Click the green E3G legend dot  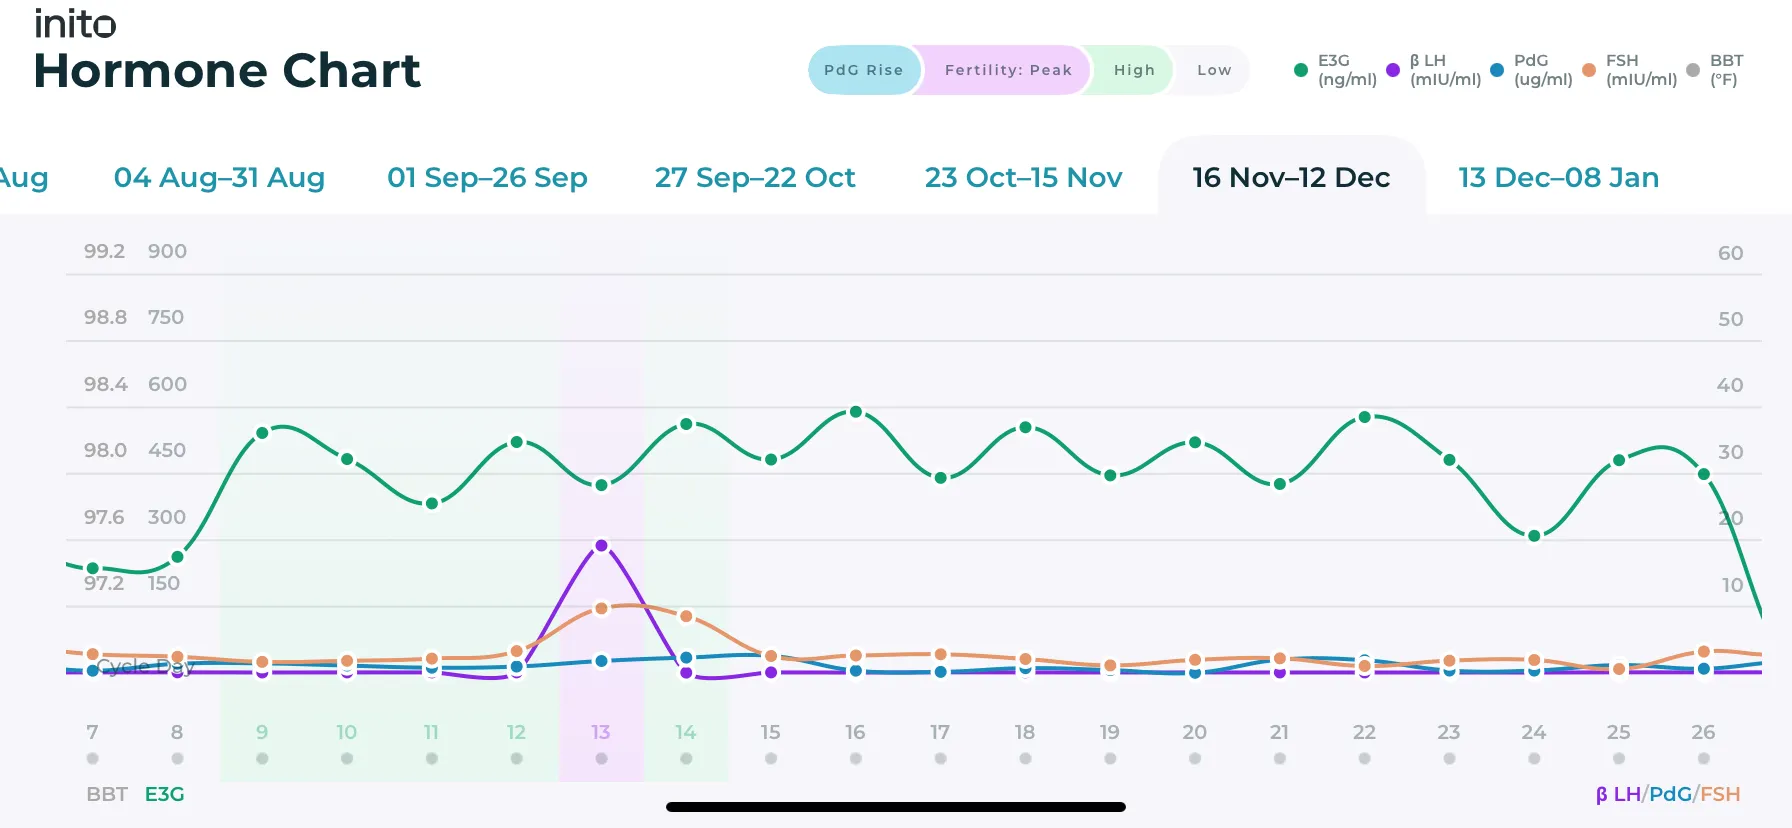coord(1301,70)
